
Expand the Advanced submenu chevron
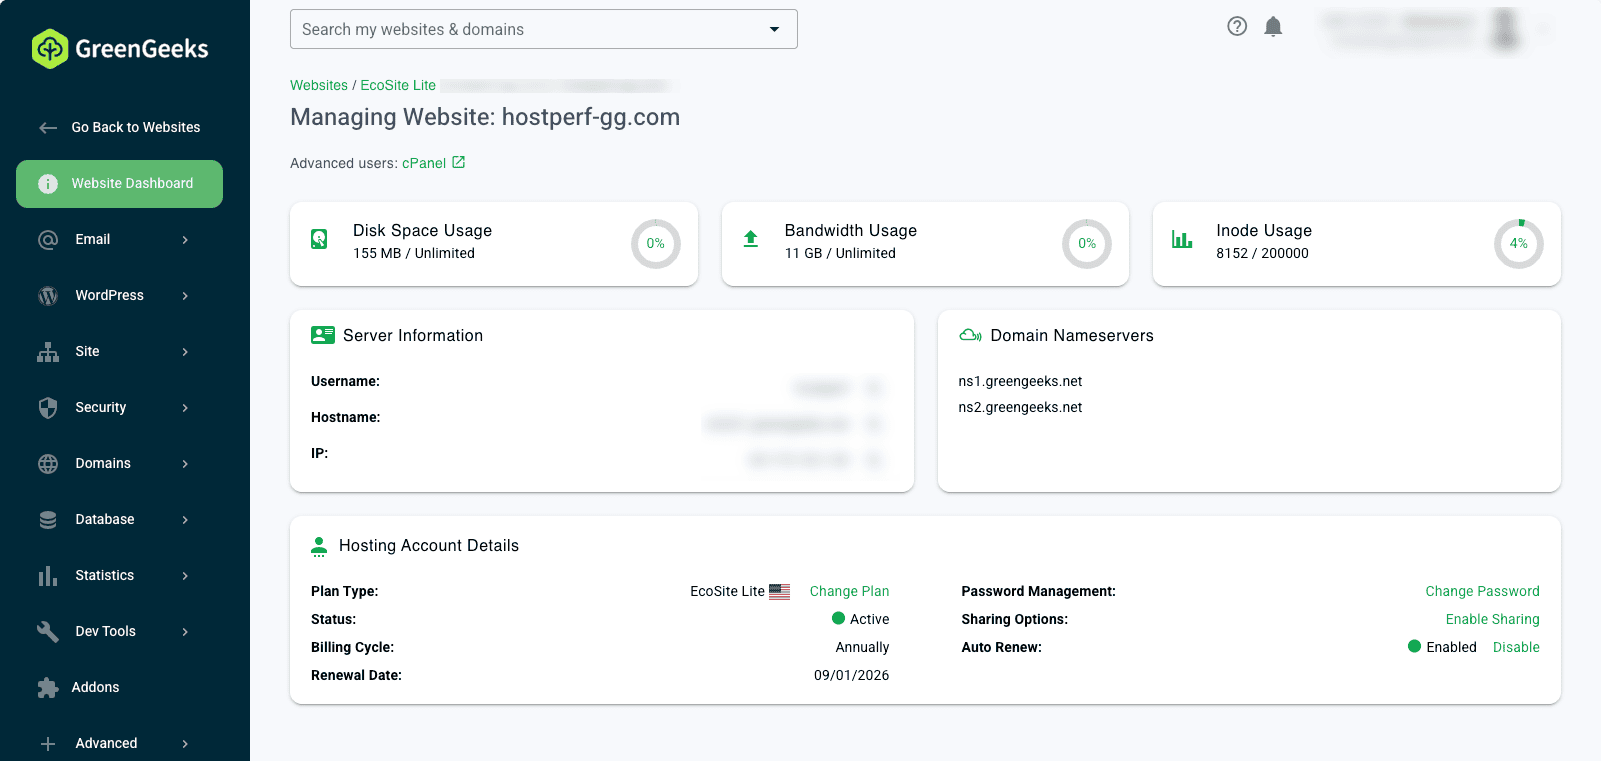point(185,744)
